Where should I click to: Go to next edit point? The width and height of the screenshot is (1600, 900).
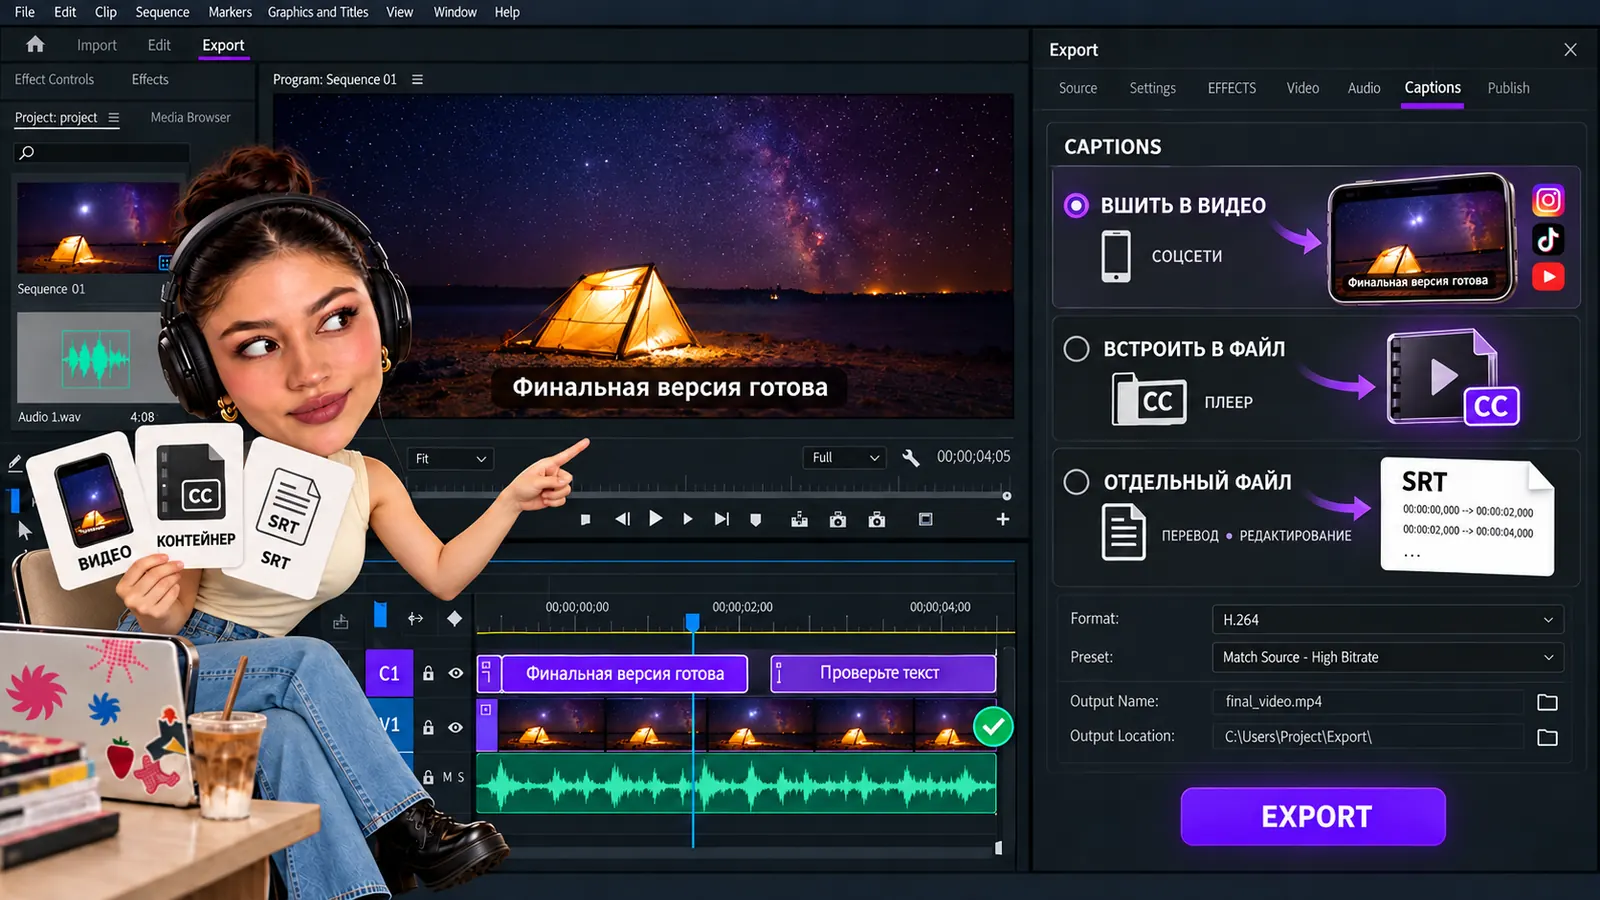tap(721, 519)
